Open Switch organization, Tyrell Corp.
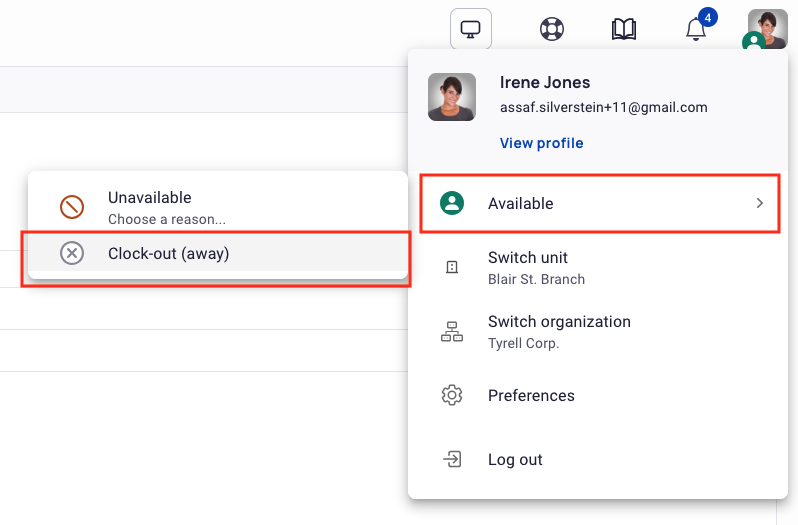 (600, 332)
